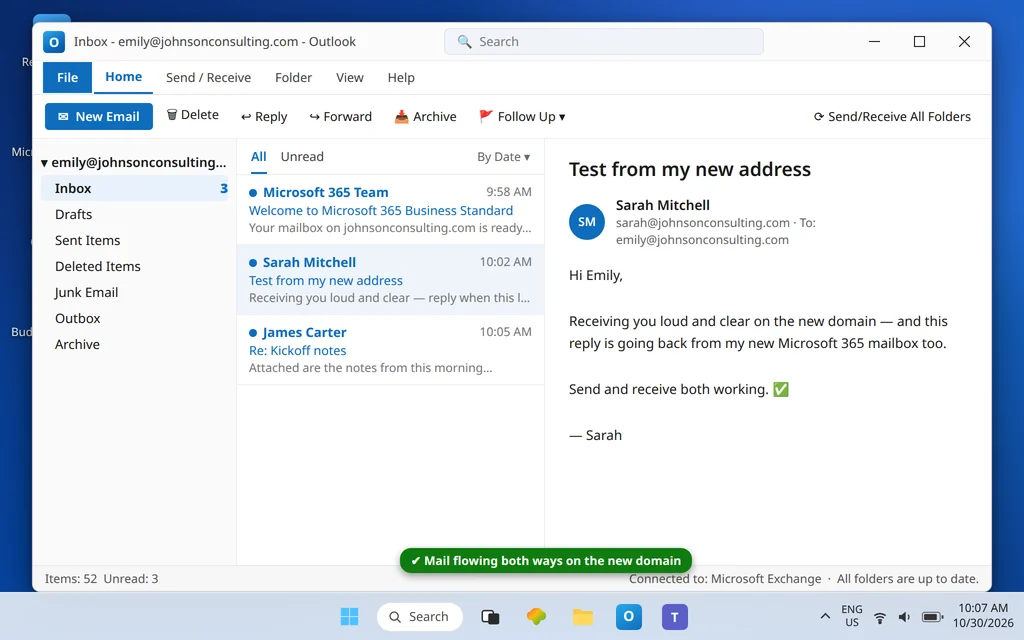Open the Deleted Items folder

(135, 266)
